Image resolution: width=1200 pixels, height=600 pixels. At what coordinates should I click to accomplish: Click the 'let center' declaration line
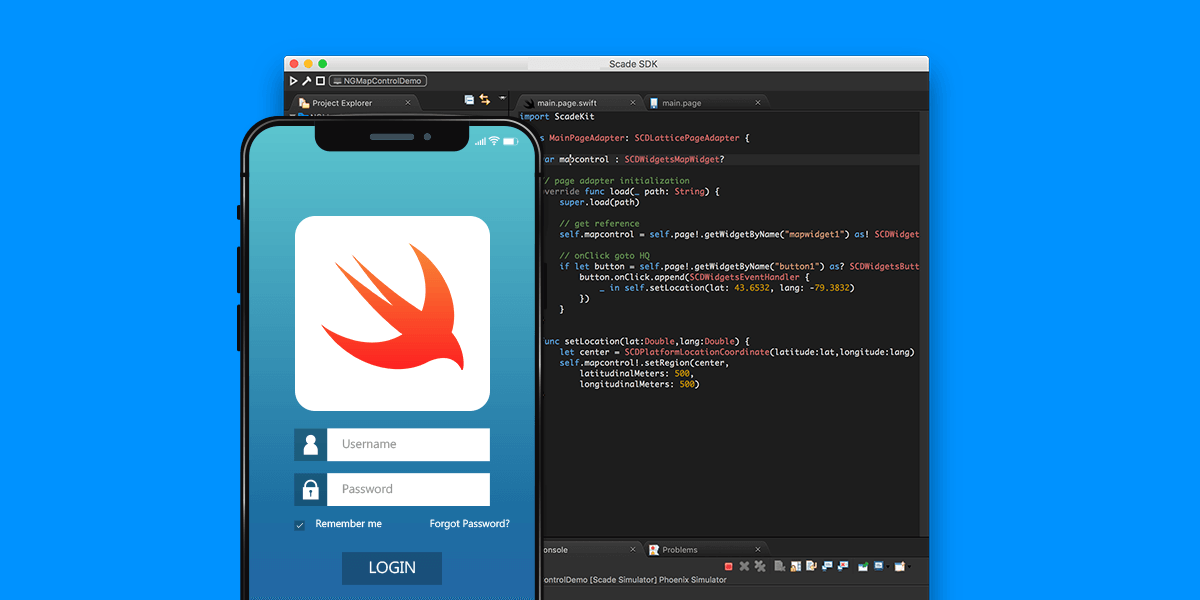737,352
